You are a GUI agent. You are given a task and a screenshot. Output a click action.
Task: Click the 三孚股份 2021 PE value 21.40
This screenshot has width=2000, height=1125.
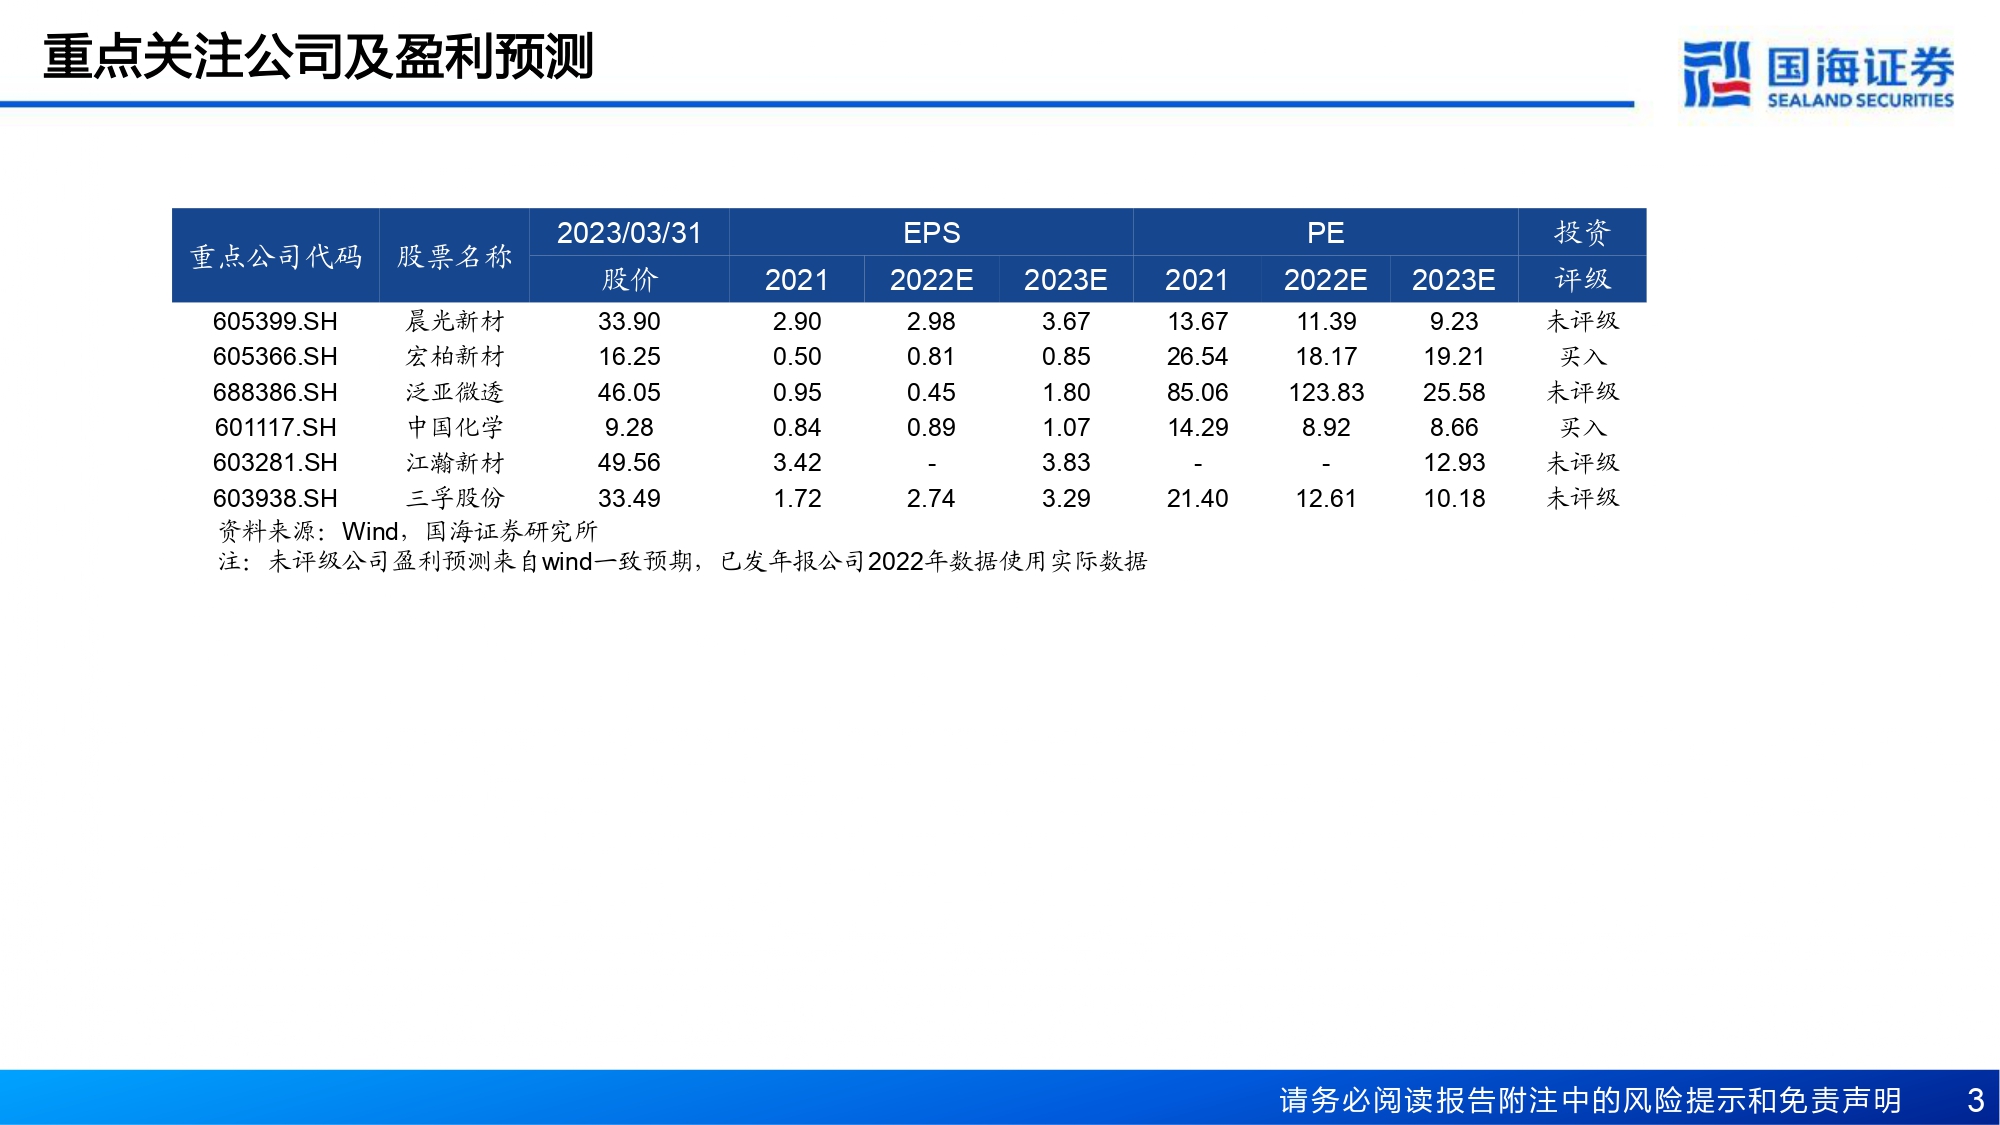tap(1197, 498)
